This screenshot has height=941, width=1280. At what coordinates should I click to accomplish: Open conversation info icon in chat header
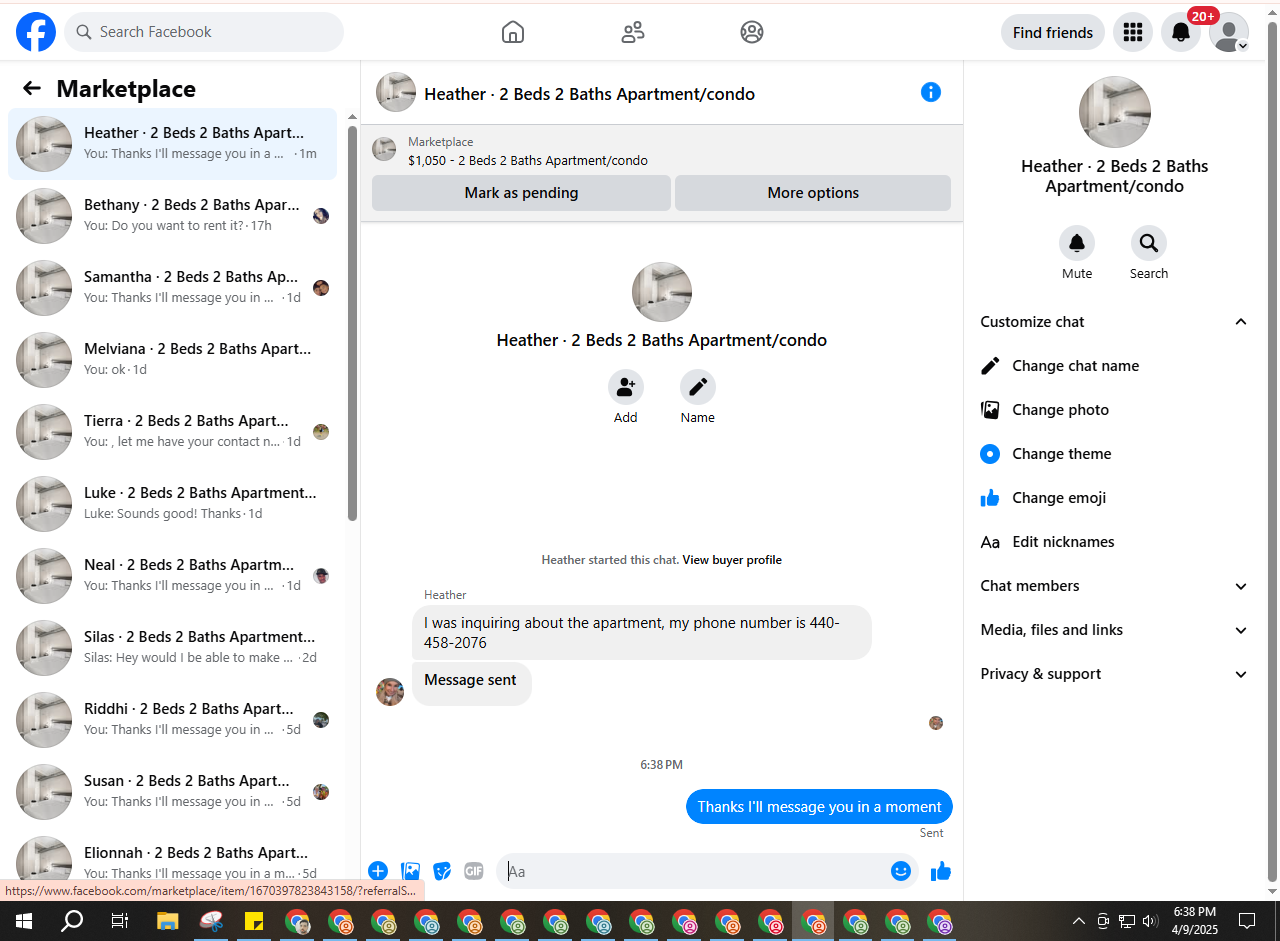click(x=931, y=92)
